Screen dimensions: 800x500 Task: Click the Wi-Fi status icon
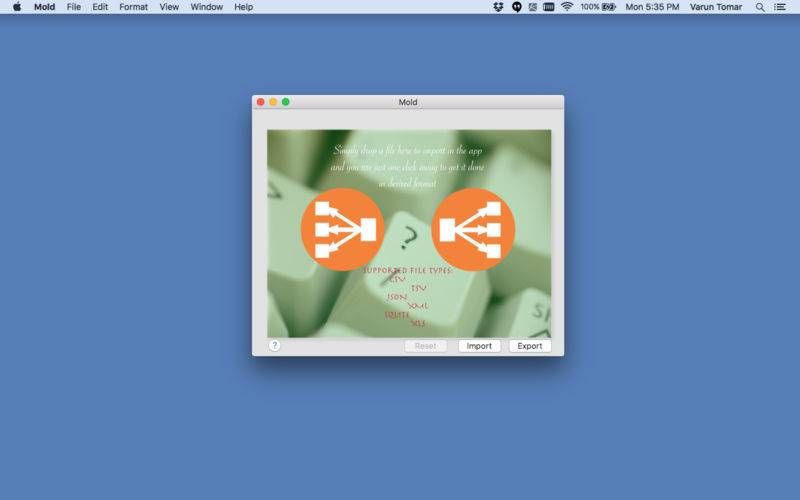pos(567,7)
